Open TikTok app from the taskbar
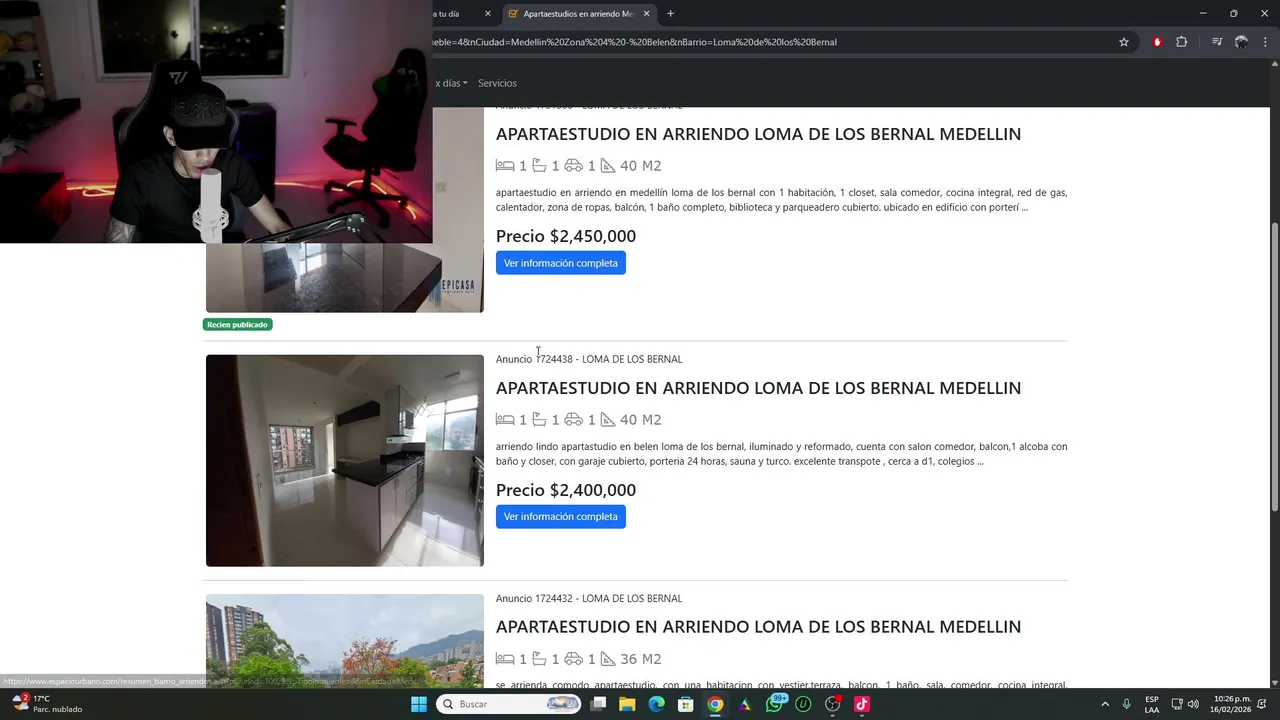This screenshot has width=1280, height=720. pos(862,704)
